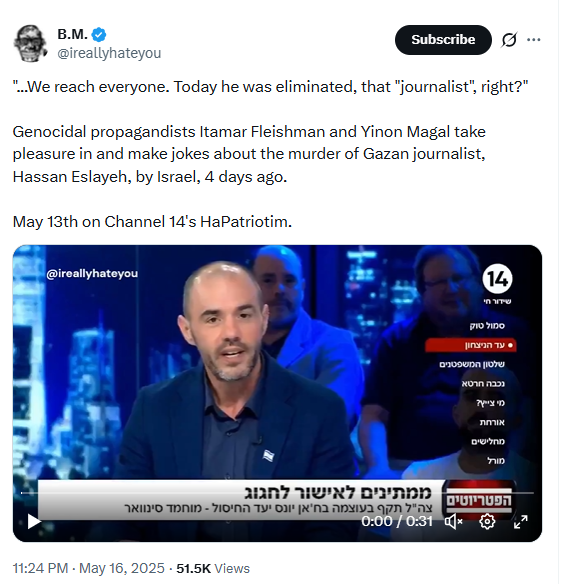565x584 pixels.
Task: Click the סמול טוק item in video list
Action: click(487, 326)
